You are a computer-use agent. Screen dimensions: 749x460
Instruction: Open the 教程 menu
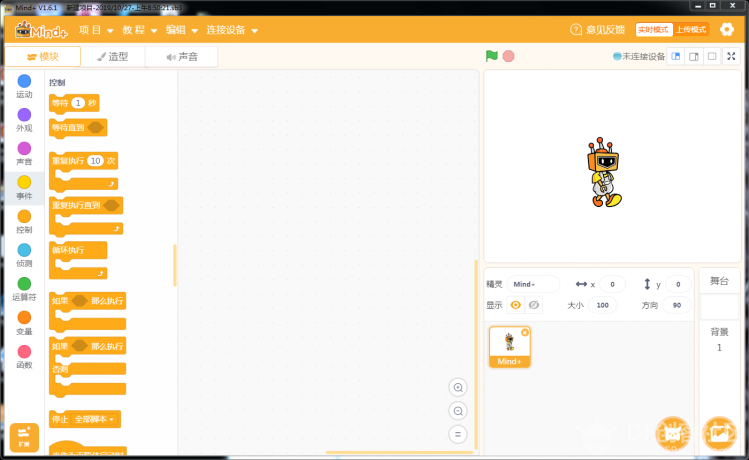(139, 30)
